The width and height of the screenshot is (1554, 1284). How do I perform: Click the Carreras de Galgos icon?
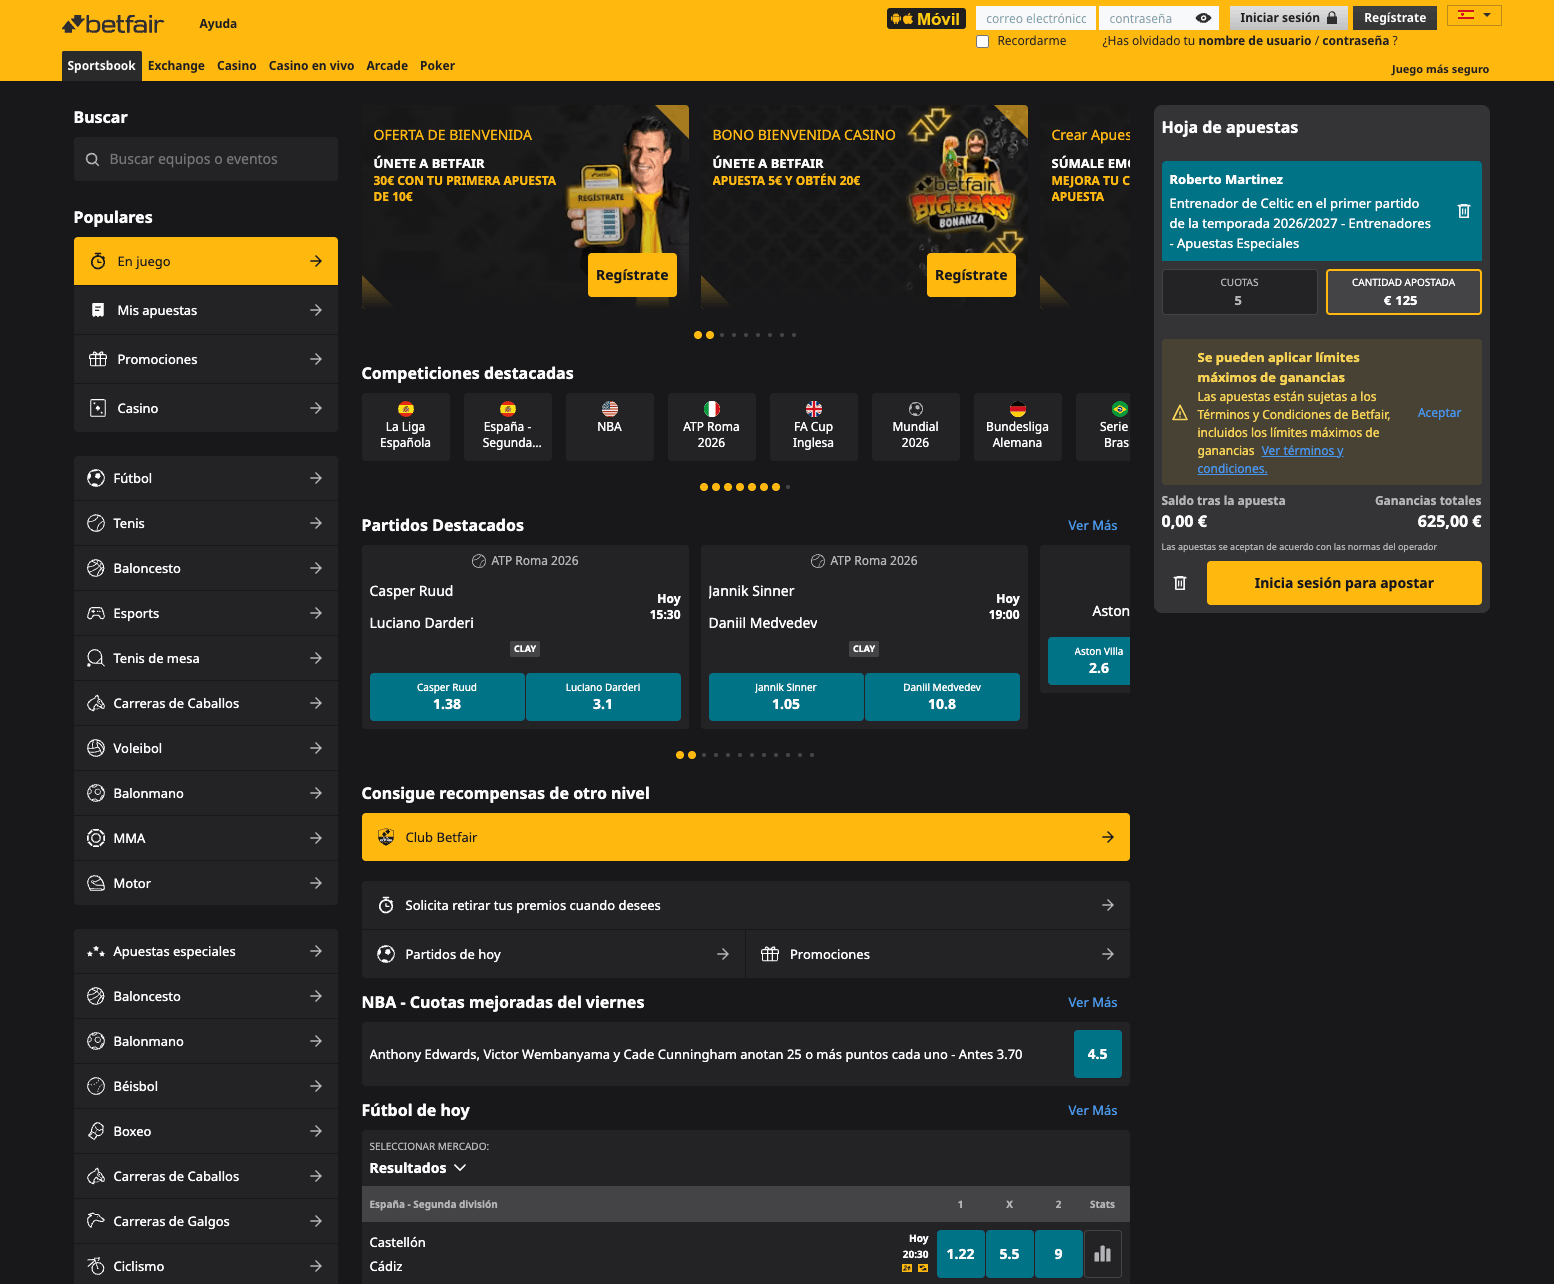click(x=96, y=1221)
